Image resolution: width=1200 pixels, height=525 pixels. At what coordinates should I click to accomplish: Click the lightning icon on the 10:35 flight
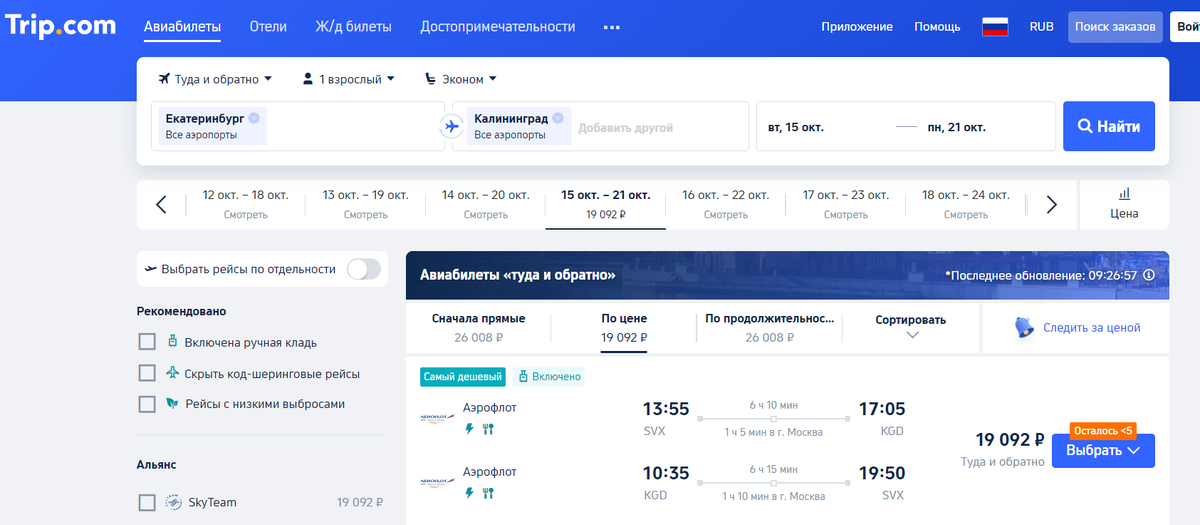(x=469, y=493)
